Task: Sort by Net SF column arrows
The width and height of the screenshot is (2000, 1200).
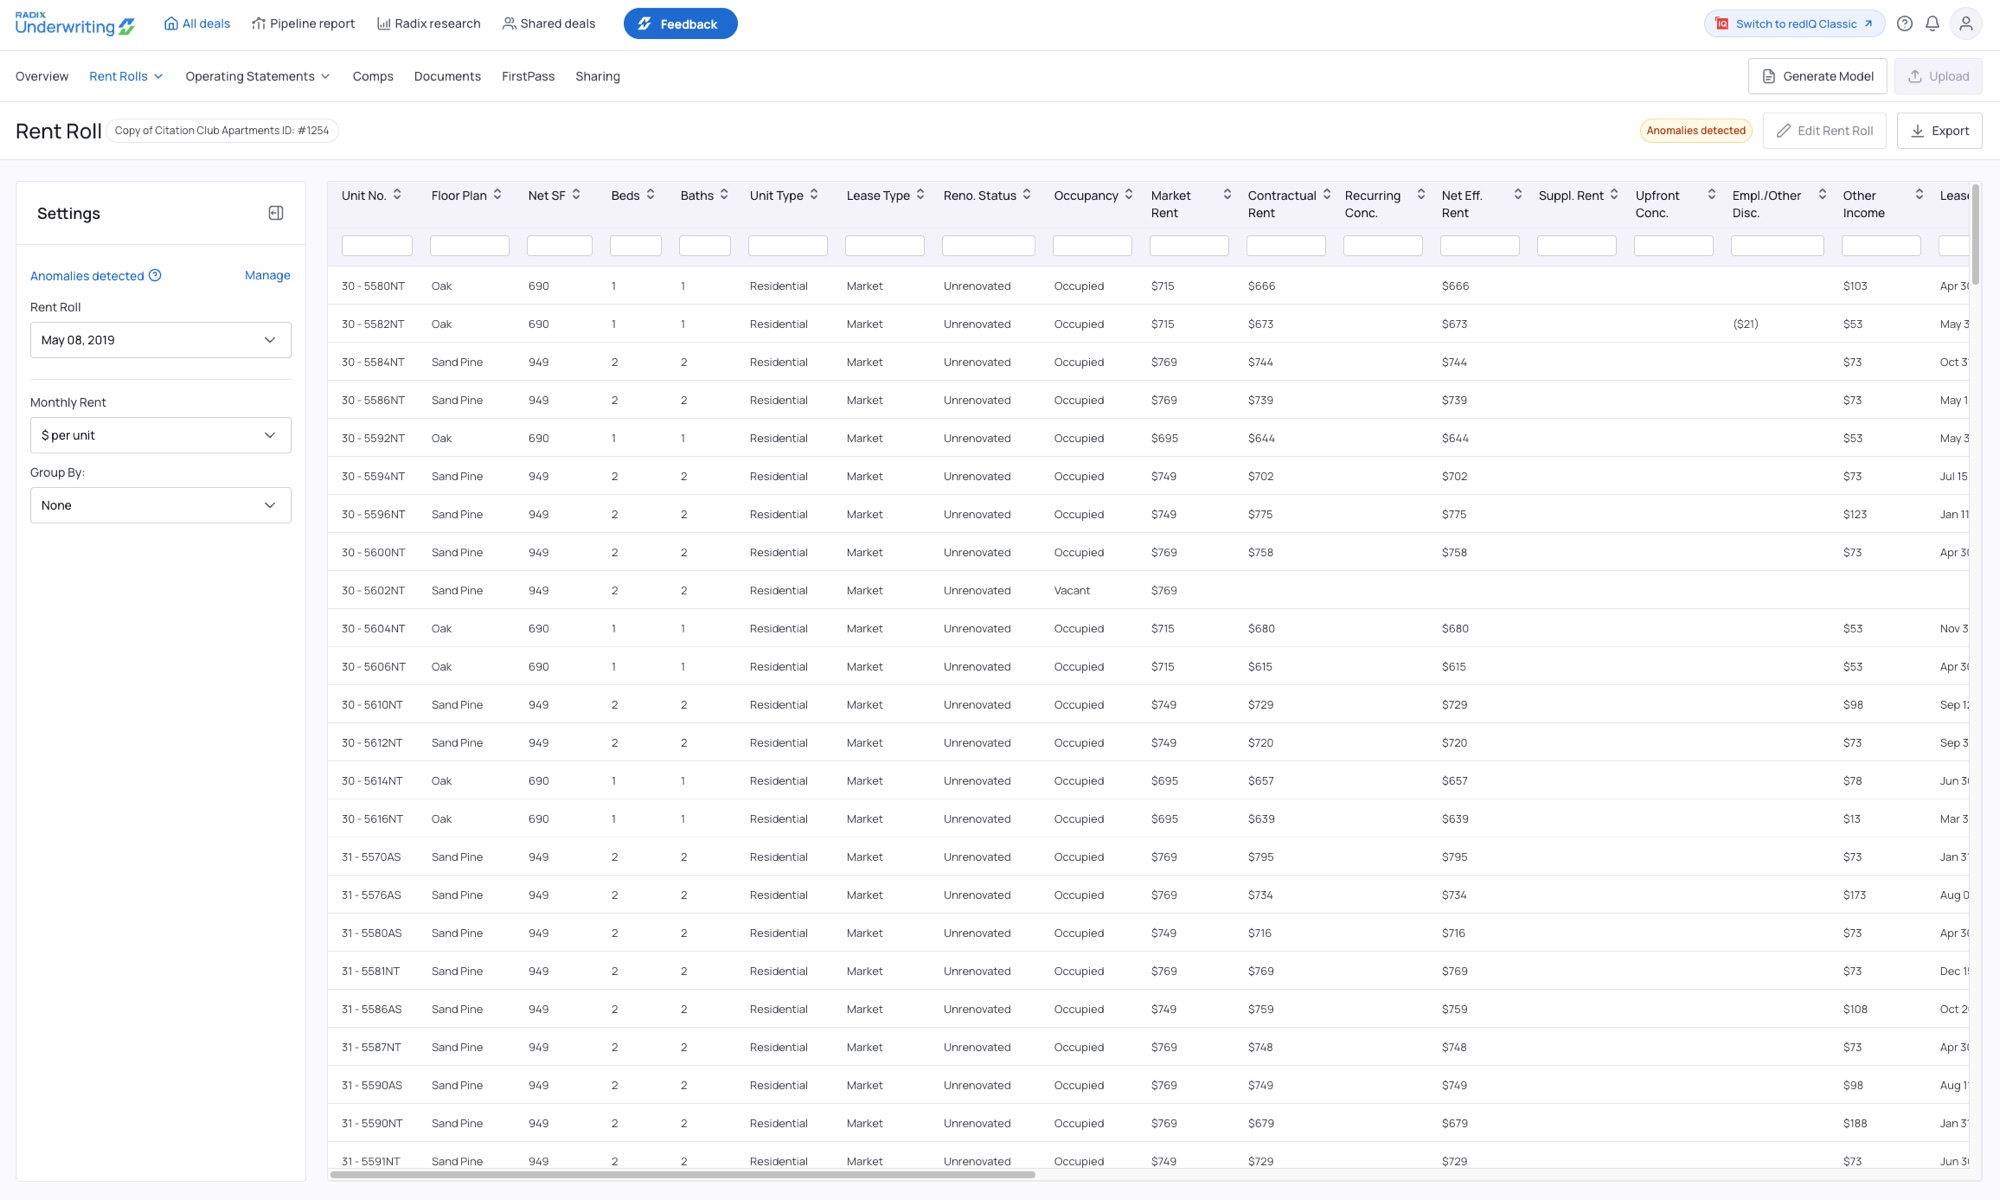Action: click(x=576, y=195)
